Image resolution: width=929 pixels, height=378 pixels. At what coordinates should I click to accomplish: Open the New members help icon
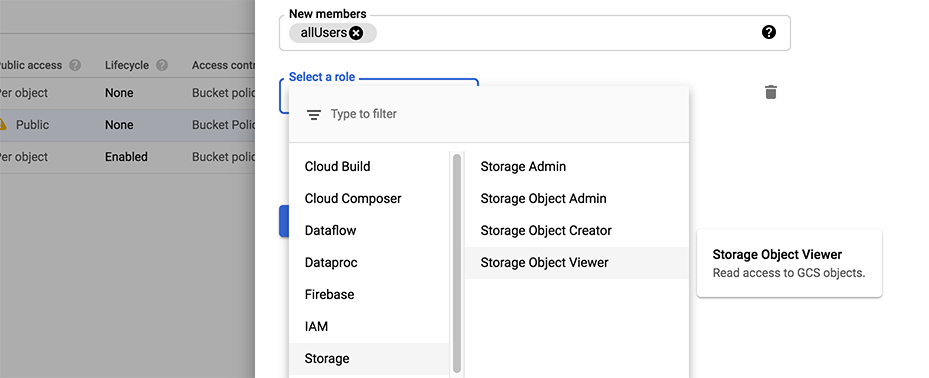[x=768, y=33]
